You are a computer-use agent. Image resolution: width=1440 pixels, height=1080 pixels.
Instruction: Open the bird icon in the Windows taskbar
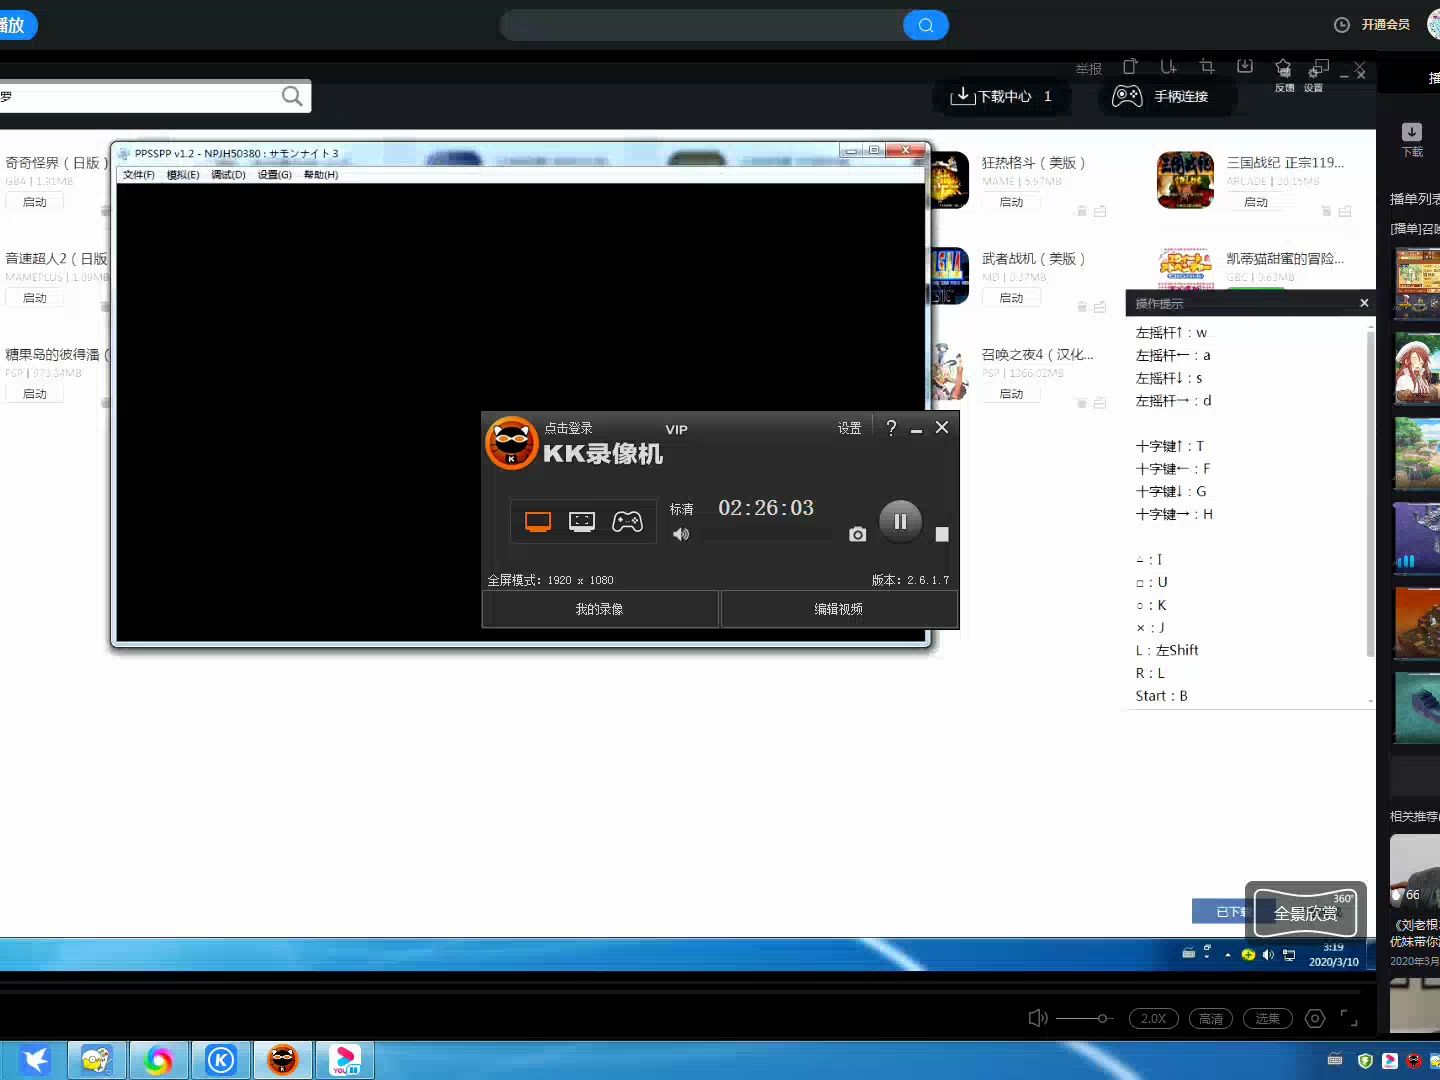point(35,1060)
